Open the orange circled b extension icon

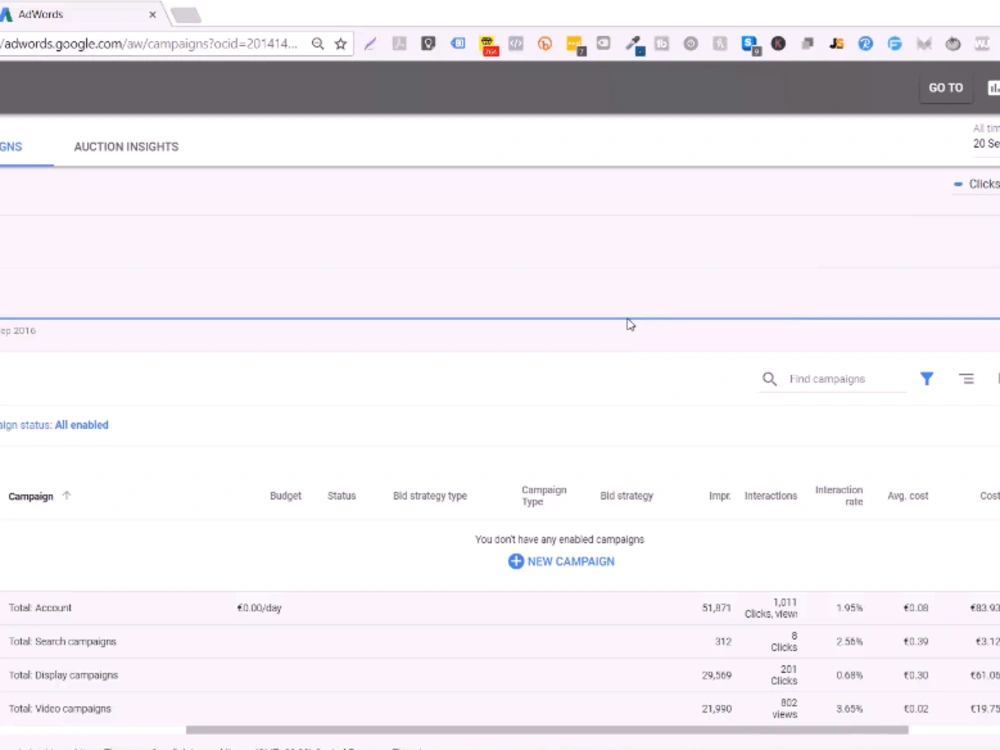coord(545,43)
